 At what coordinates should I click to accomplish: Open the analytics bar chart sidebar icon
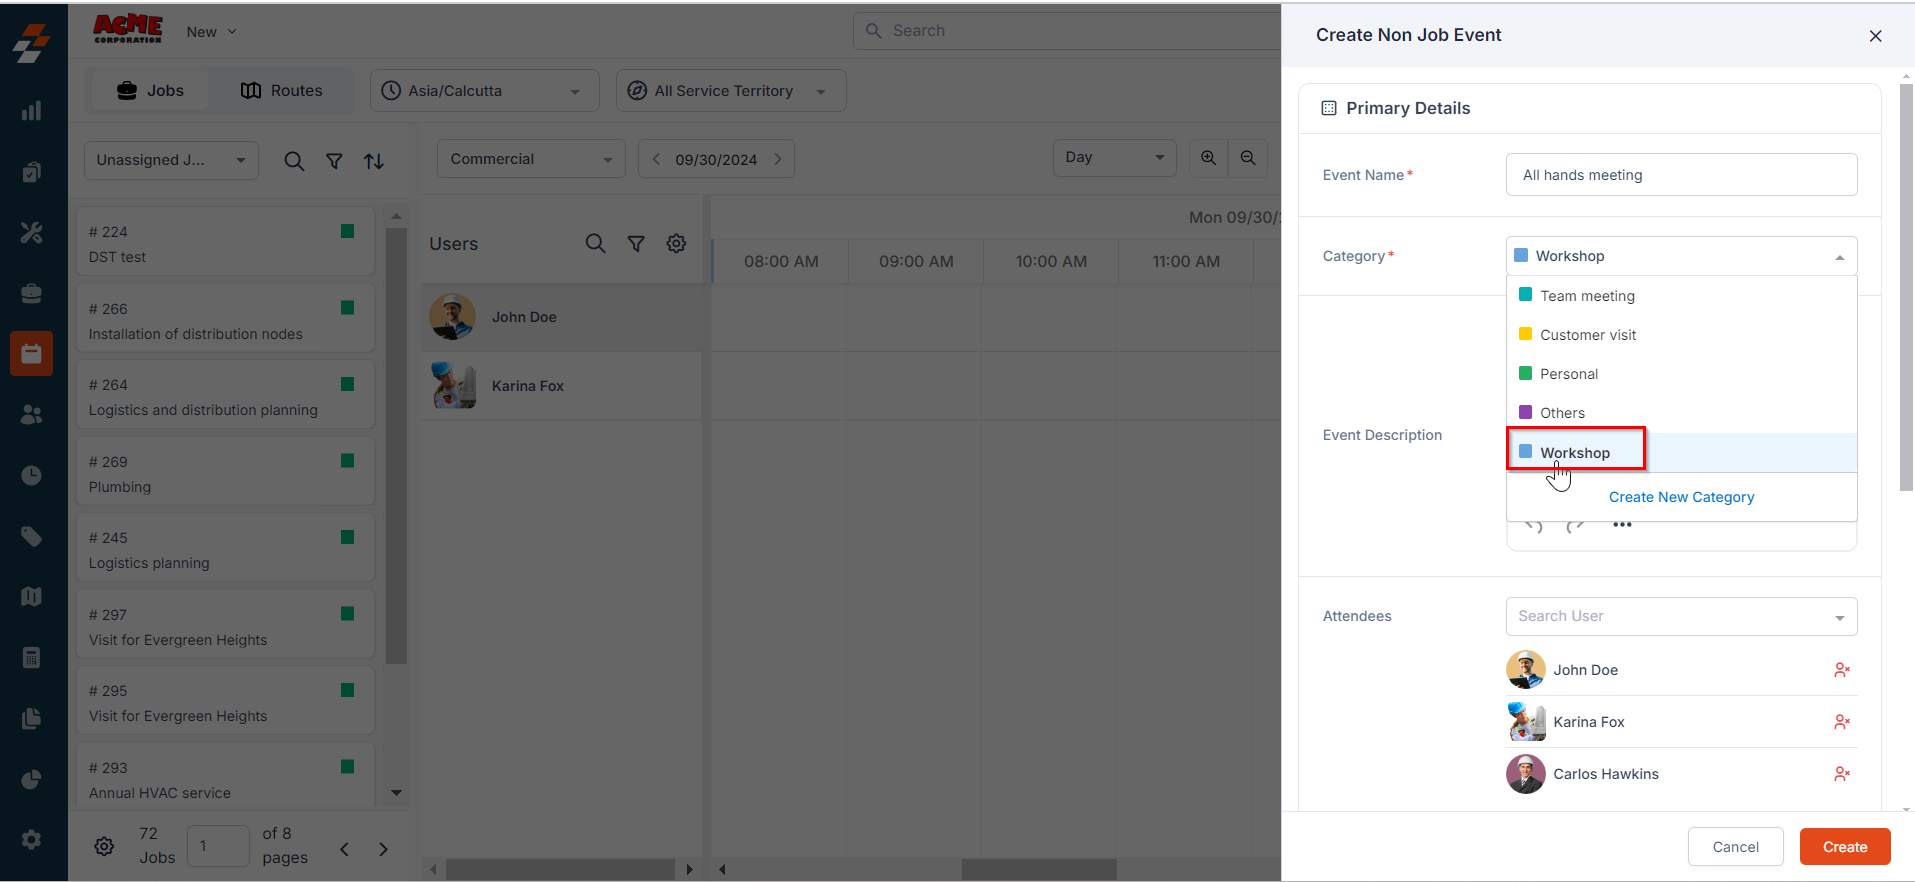(x=32, y=110)
